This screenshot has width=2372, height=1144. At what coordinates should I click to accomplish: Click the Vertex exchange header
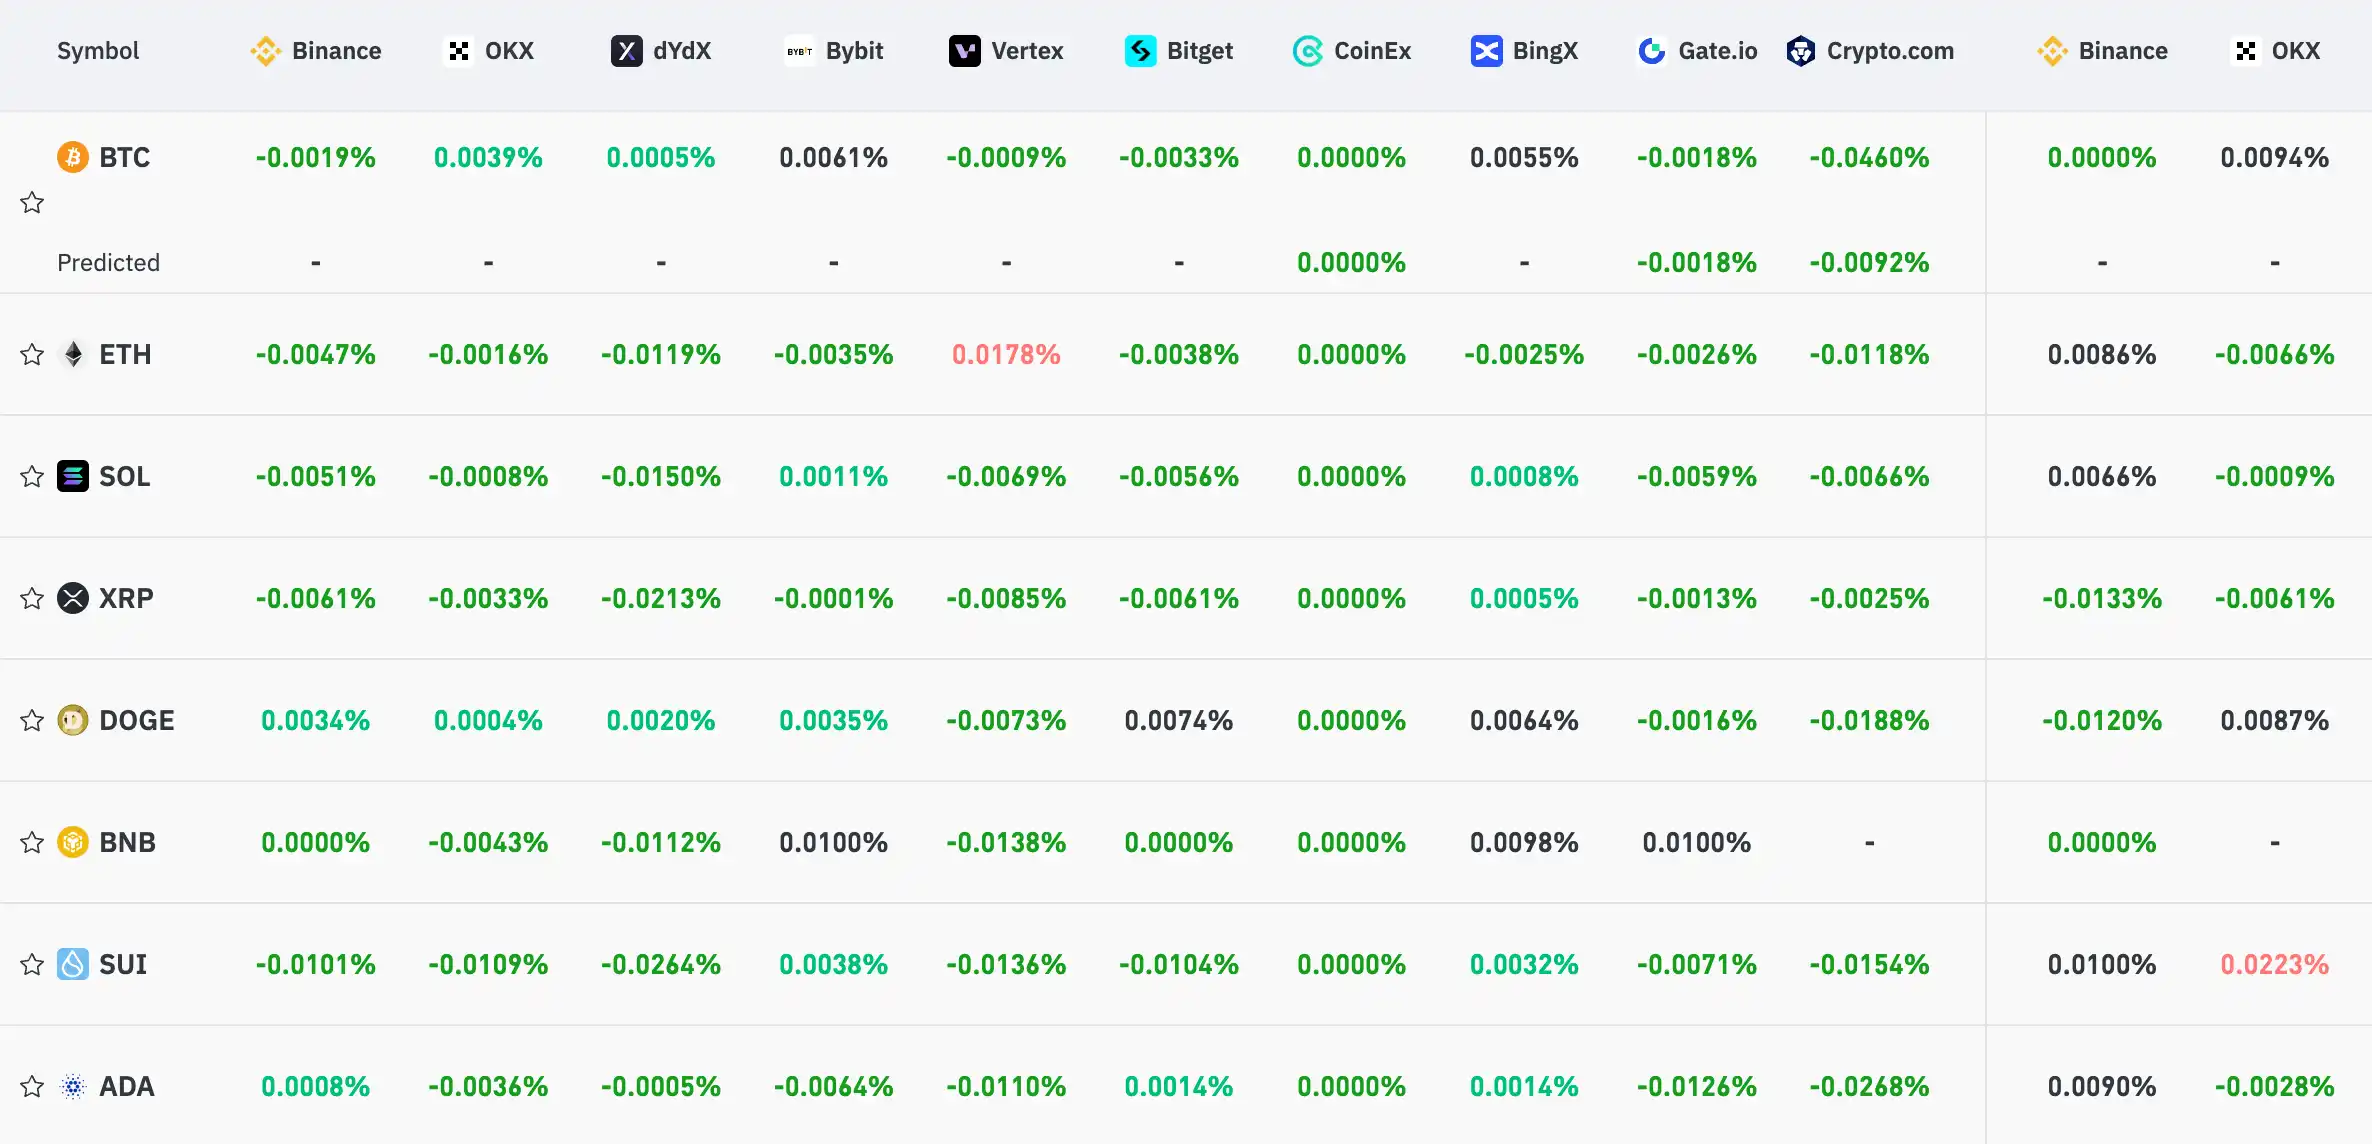pos(1006,51)
